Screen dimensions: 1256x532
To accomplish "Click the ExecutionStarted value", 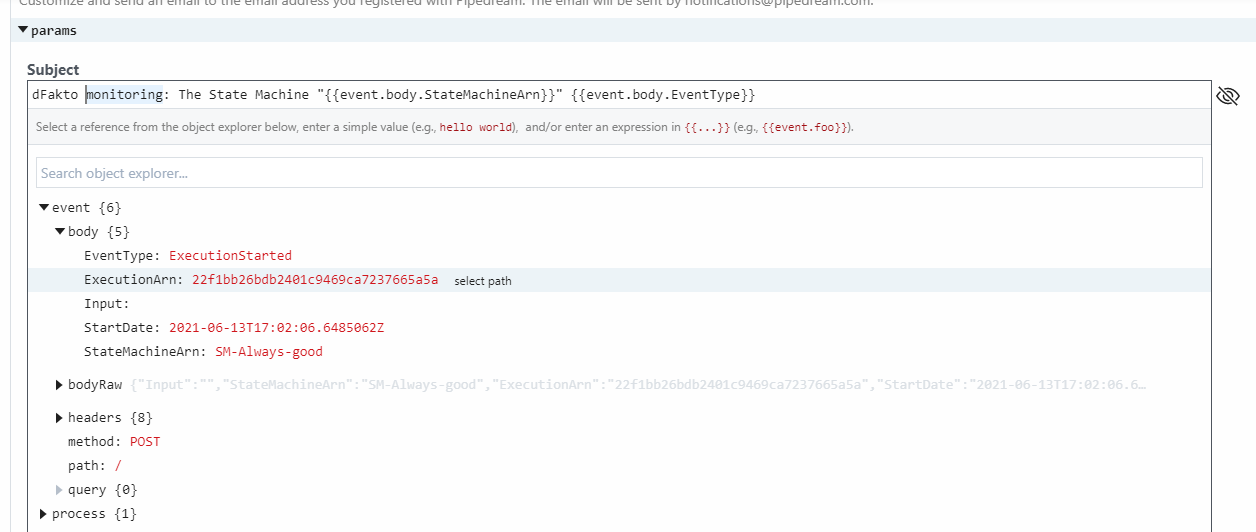I will [230, 256].
